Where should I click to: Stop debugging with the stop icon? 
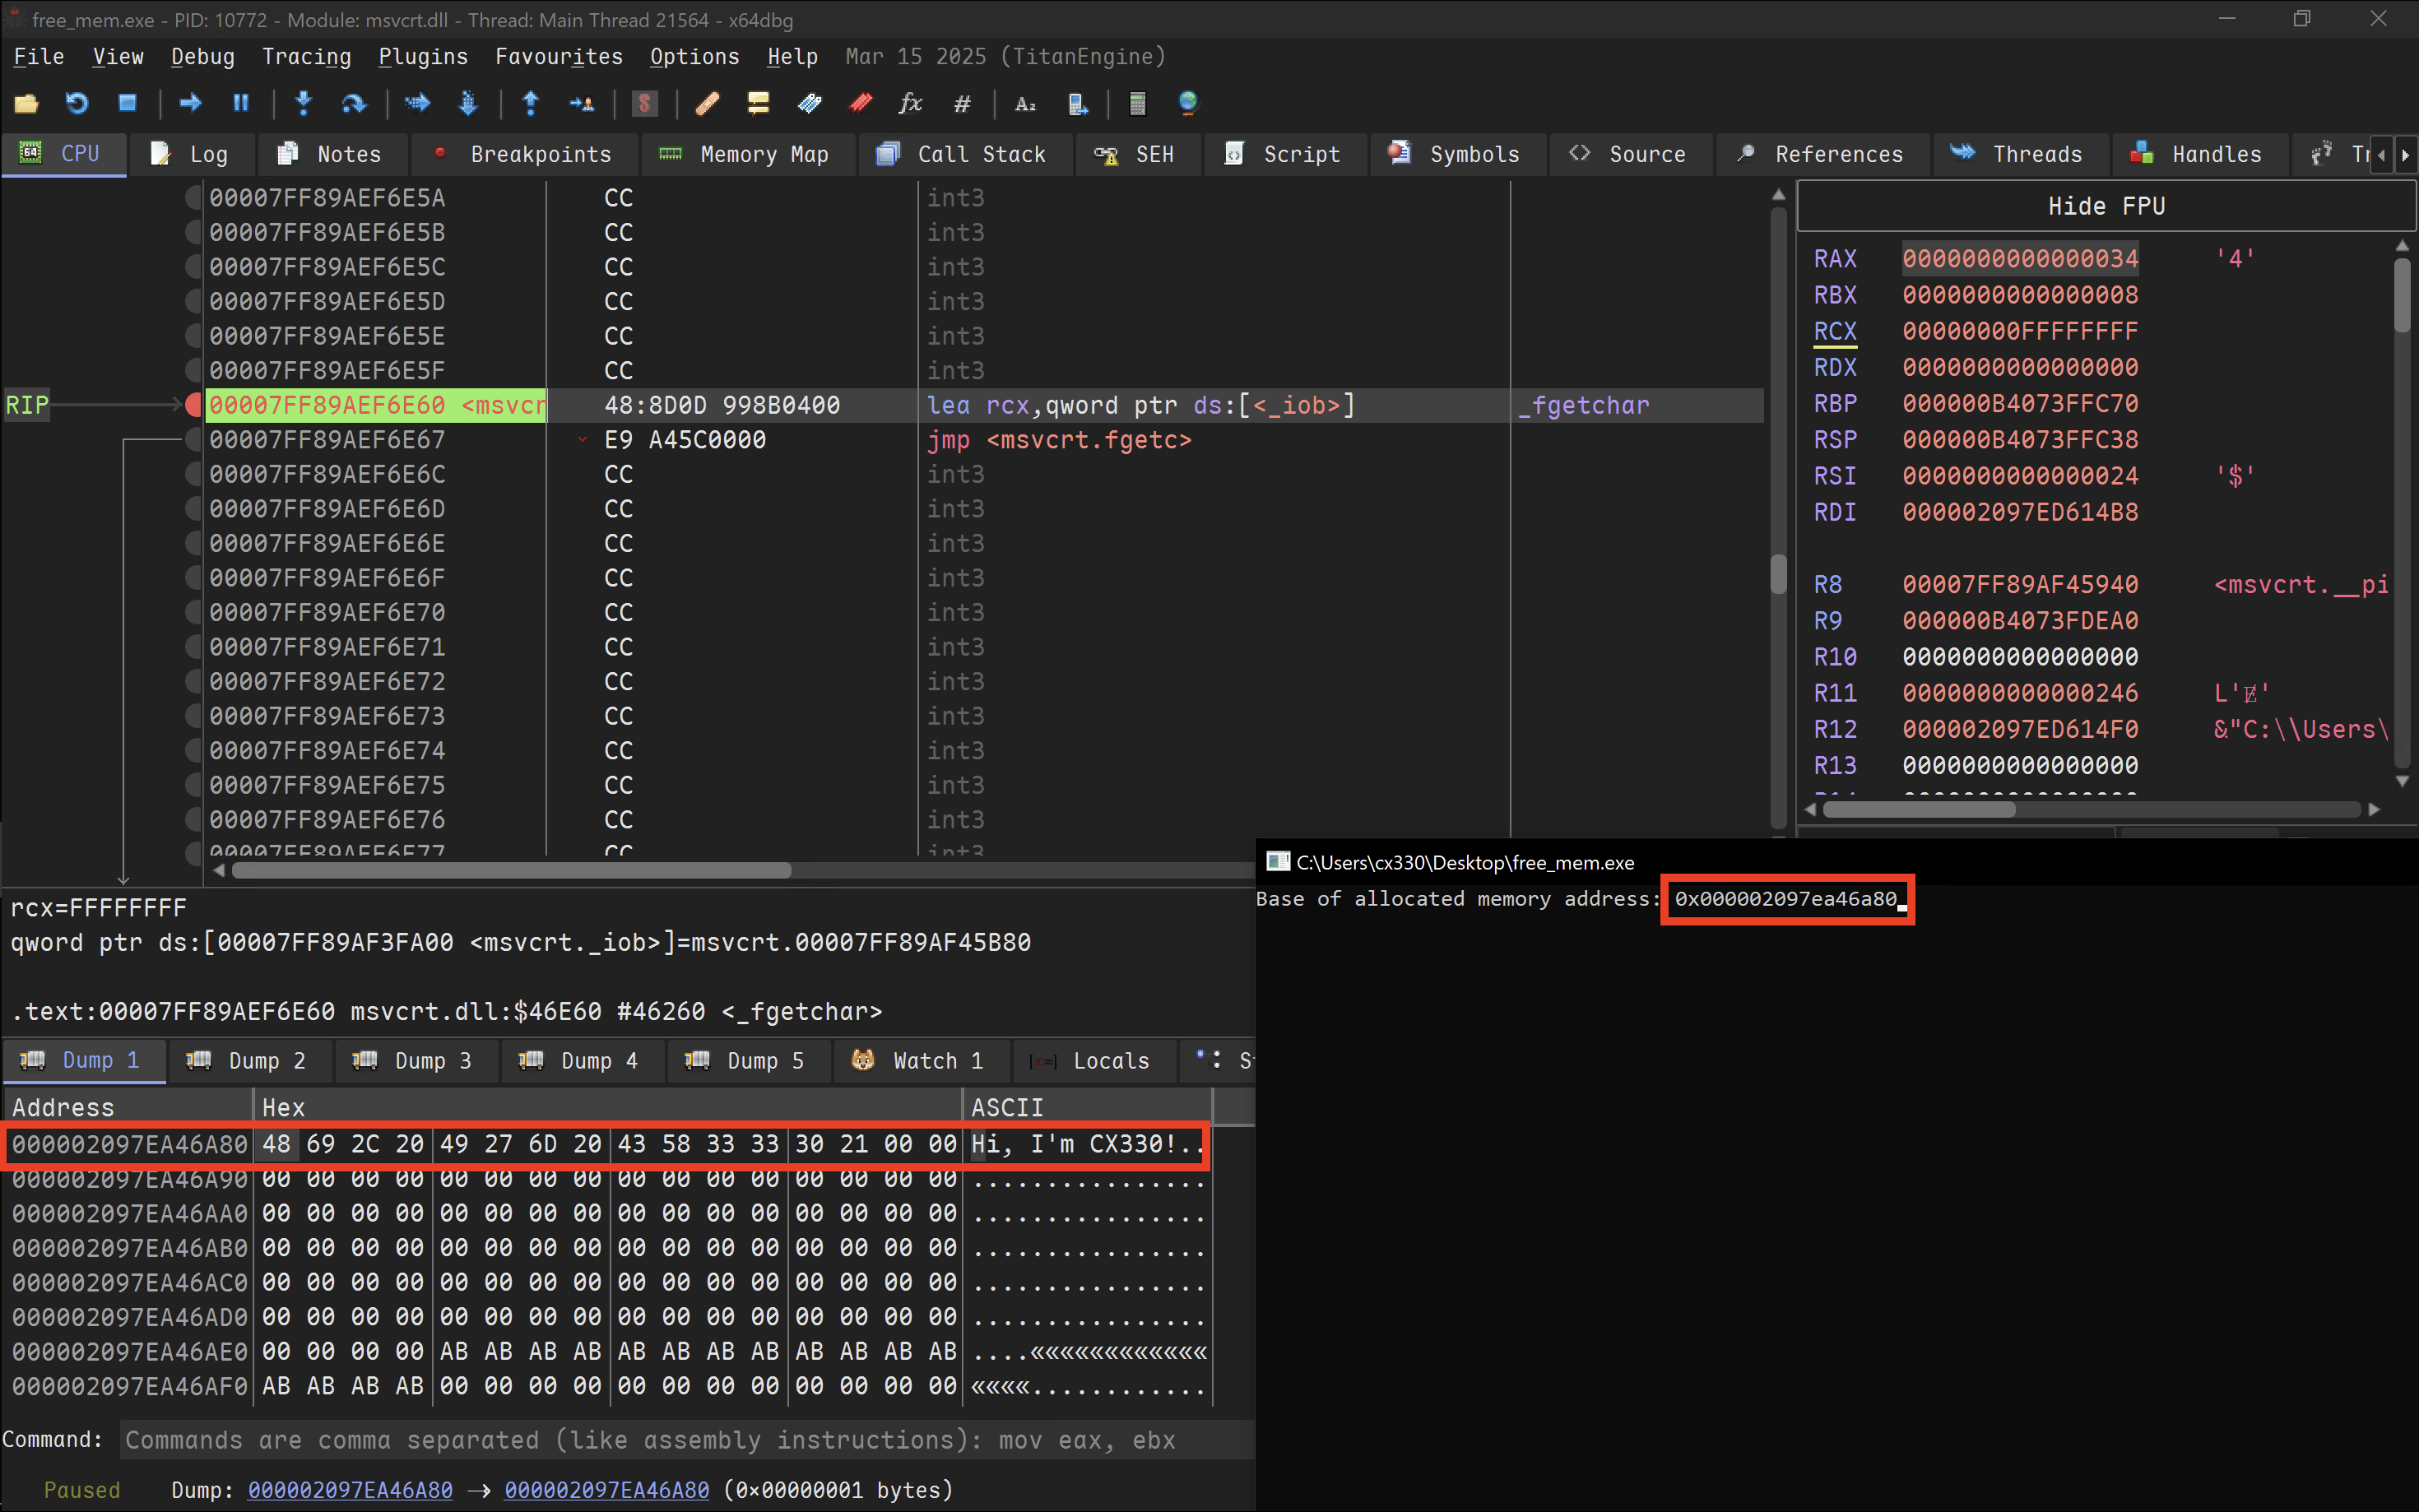tap(127, 103)
